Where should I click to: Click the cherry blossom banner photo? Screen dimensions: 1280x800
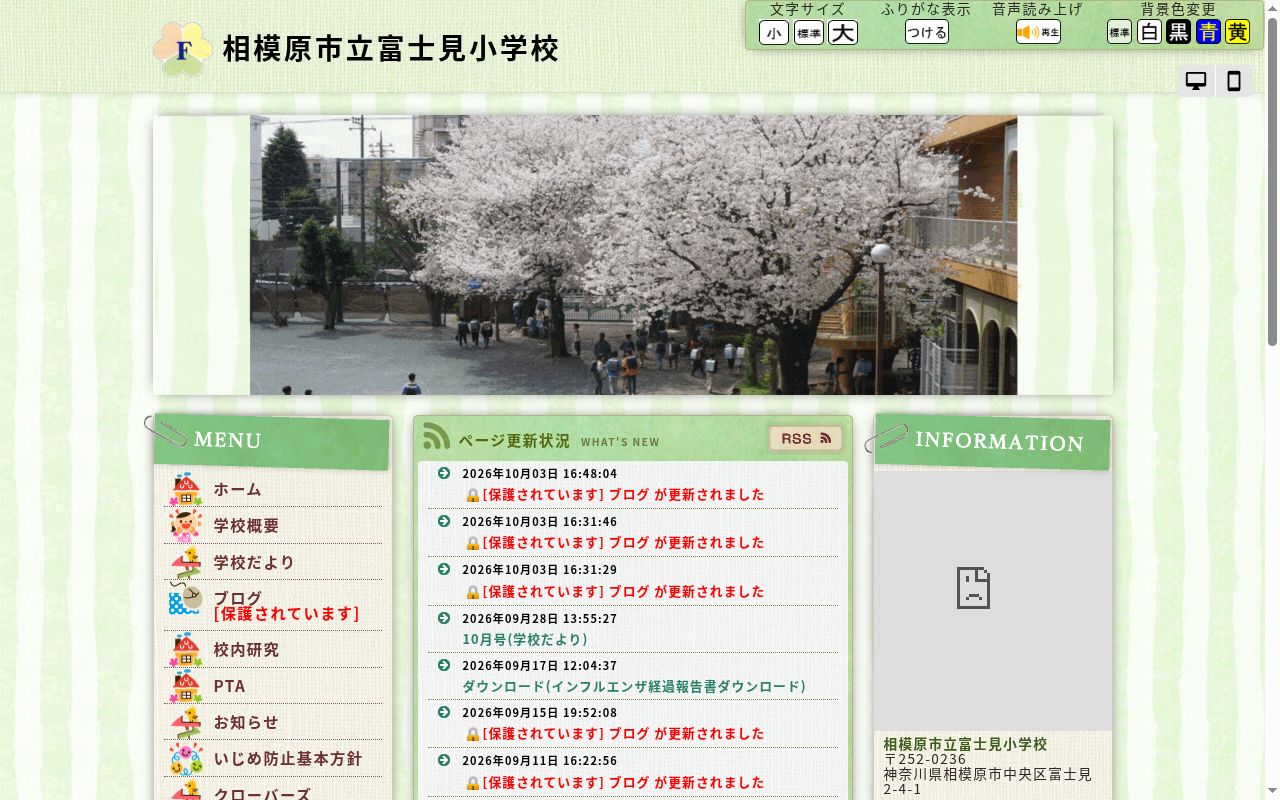pyautogui.click(x=633, y=255)
